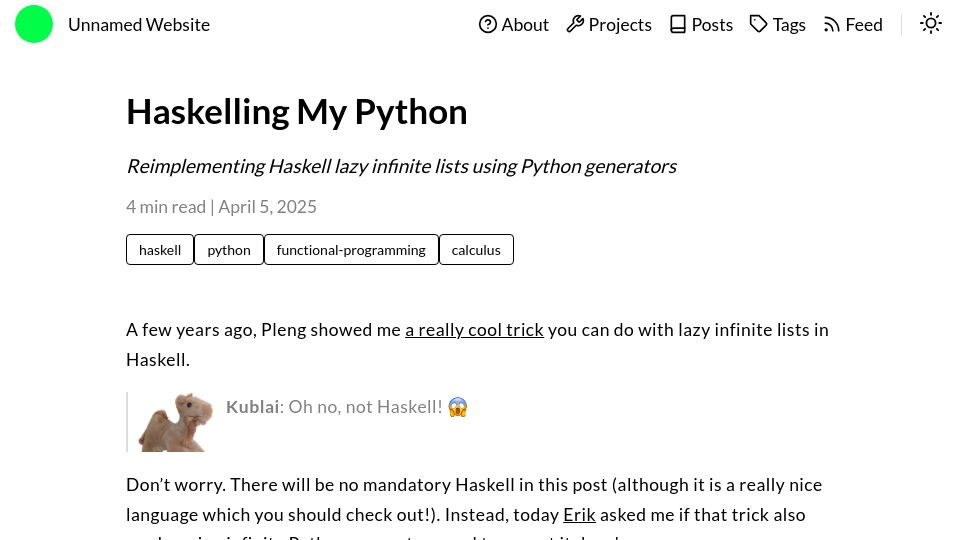Click the "4 min read | April 5, 2025" text
Viewport: 960px width, 540px height.
(221, 207)
